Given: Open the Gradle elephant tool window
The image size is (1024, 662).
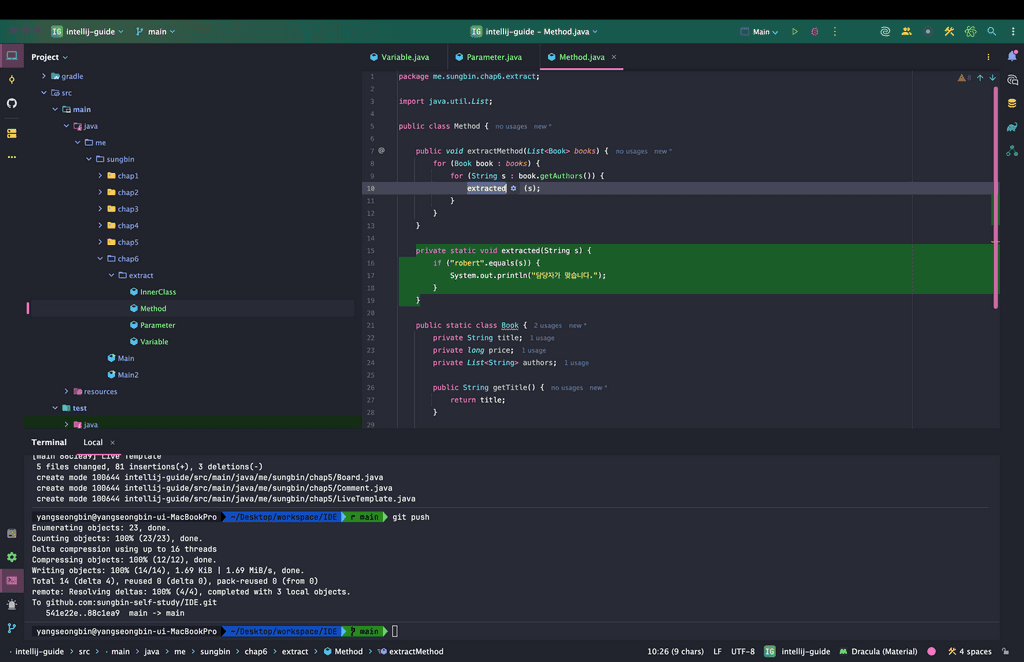Looking at the screenshot, I should pyautogui.click(x=1012, y=127).
